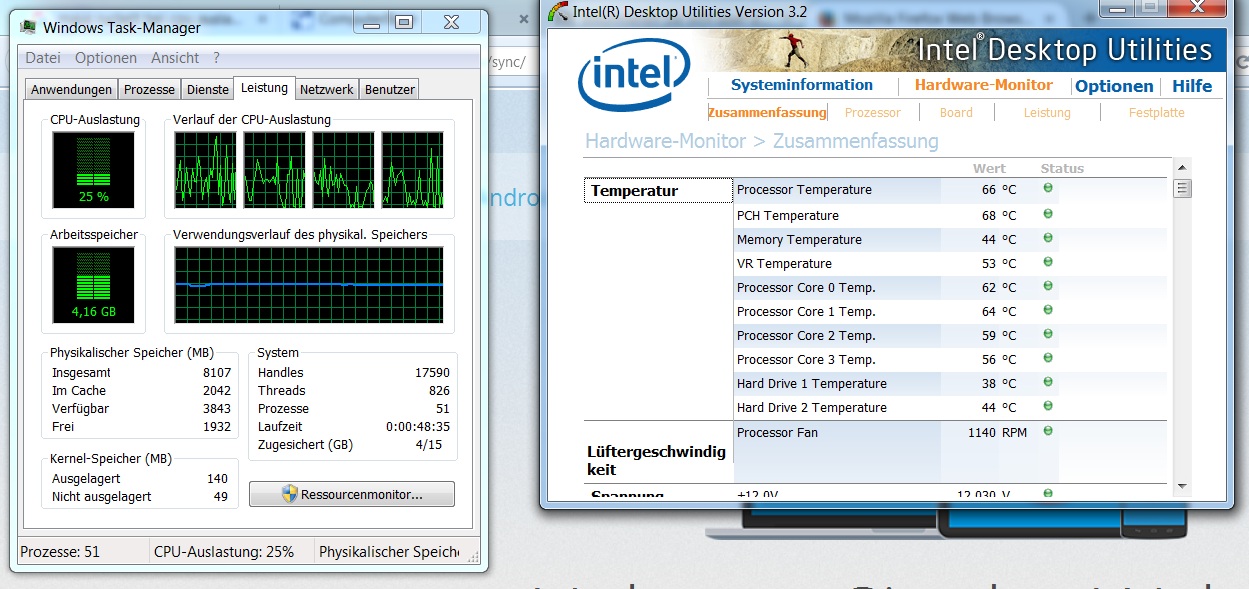1249x589 pixels.
Task: Click Processor Core 3 Temp. status indicator
Action: tap(1048, 358)
